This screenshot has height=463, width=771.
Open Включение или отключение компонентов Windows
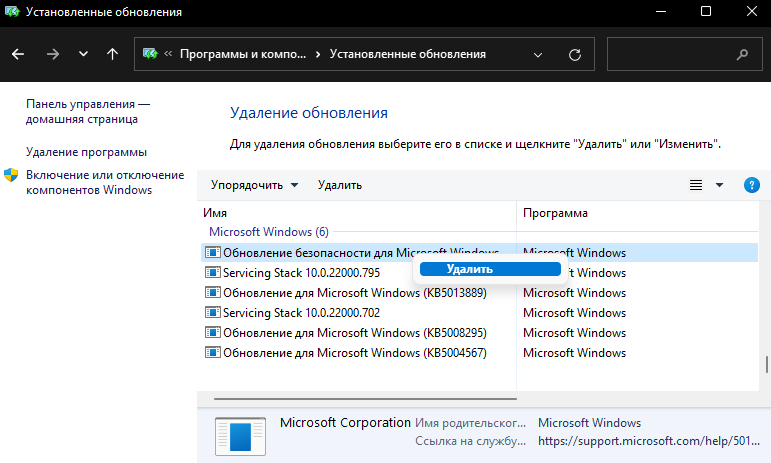105,182
